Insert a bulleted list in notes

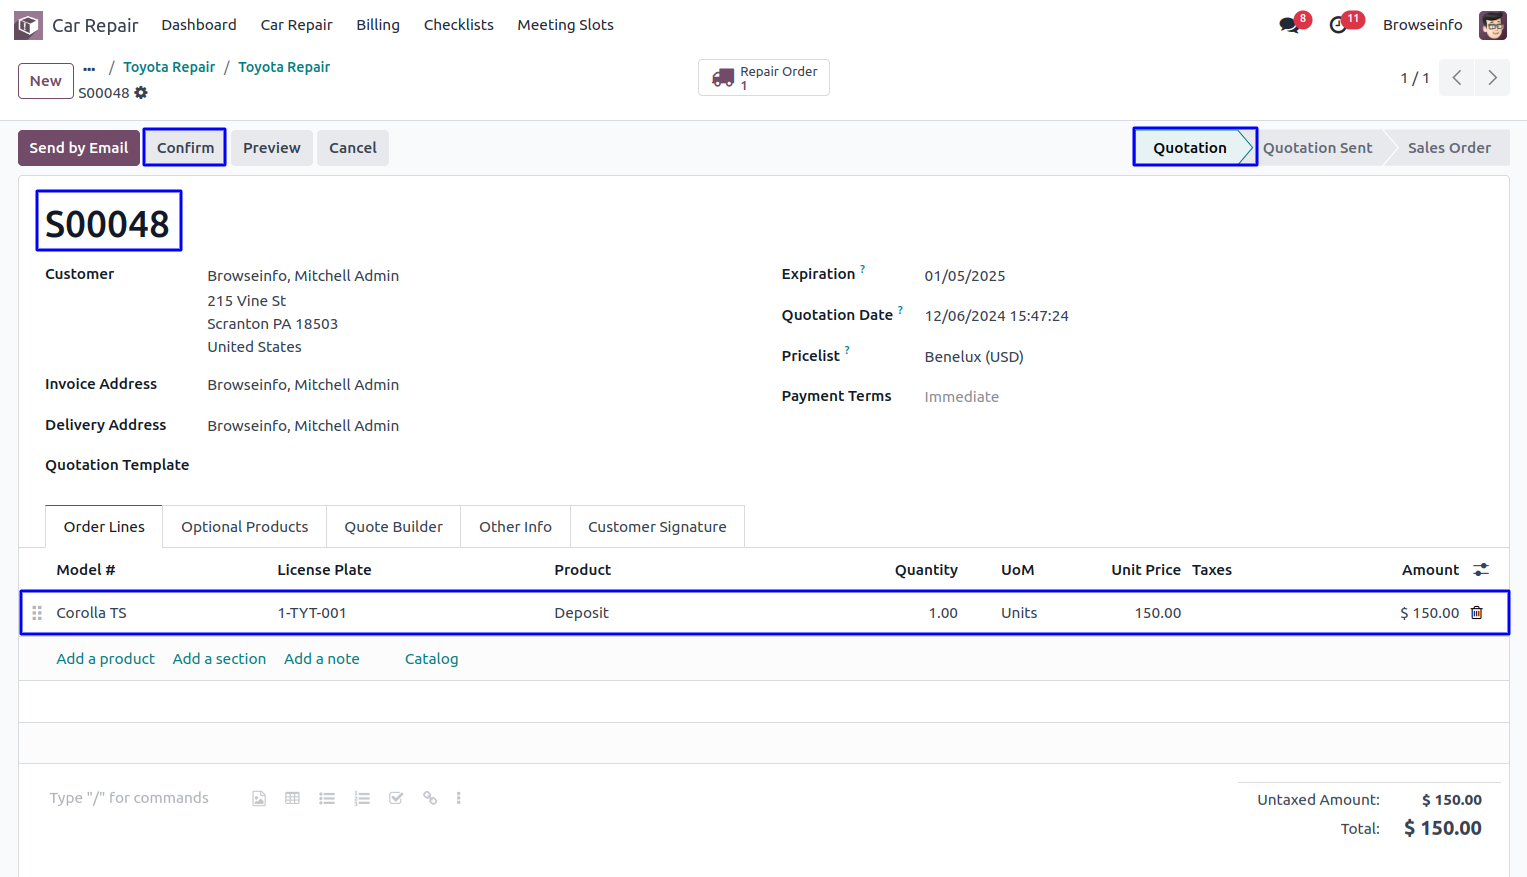click(327, 798)
